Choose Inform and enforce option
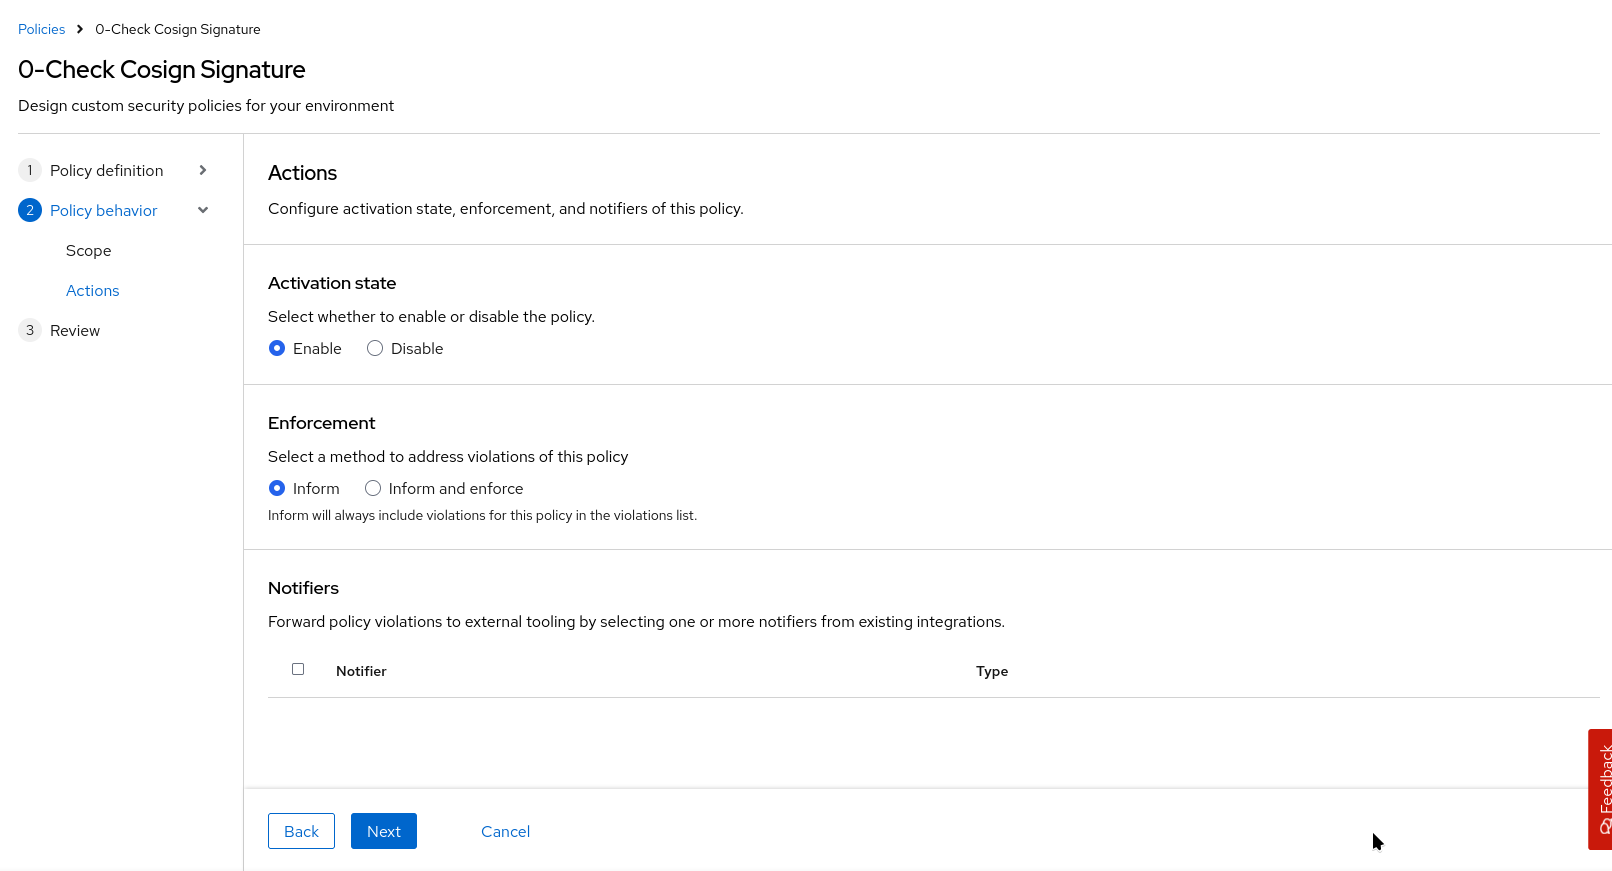The image size is (1612, 871). tap(373, 488)
